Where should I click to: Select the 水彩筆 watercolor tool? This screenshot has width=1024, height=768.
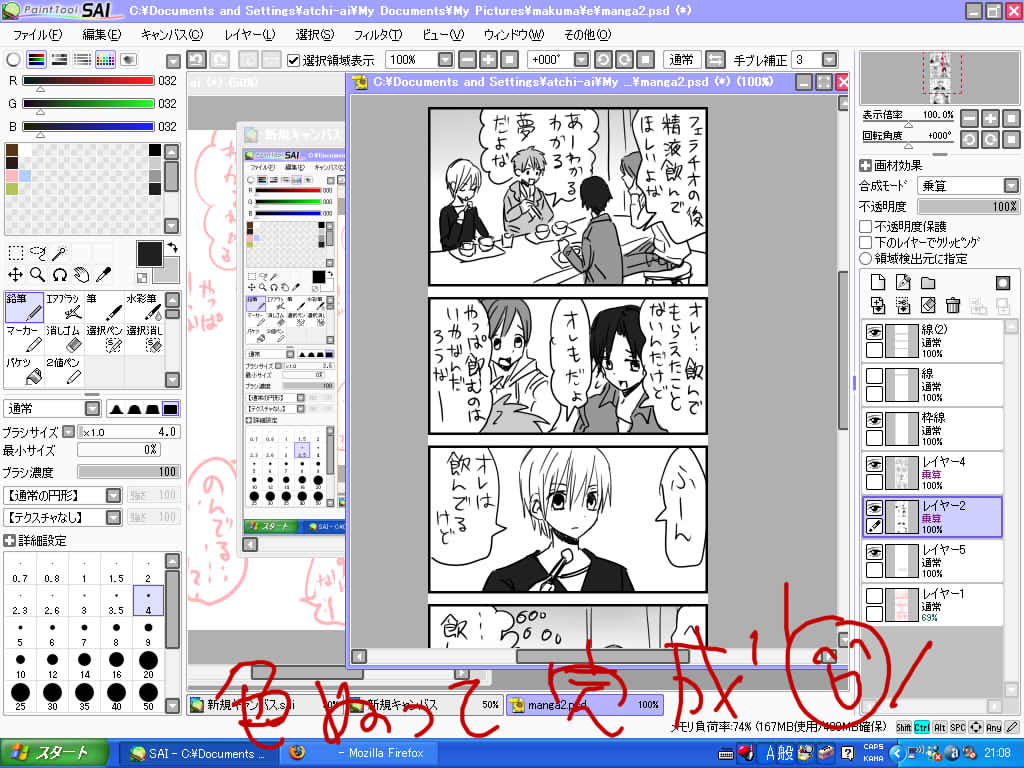point(144,307)
